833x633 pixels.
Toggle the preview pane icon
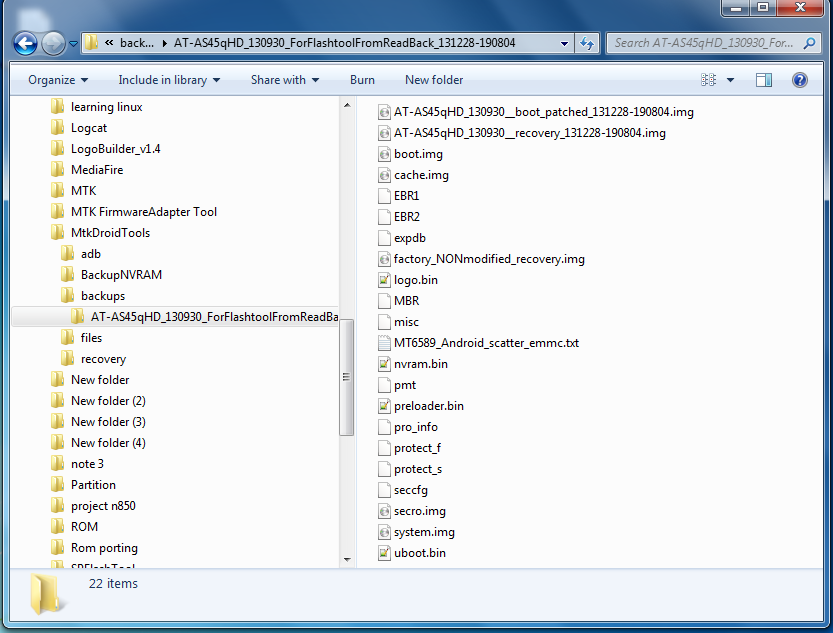tap(764, 80)
